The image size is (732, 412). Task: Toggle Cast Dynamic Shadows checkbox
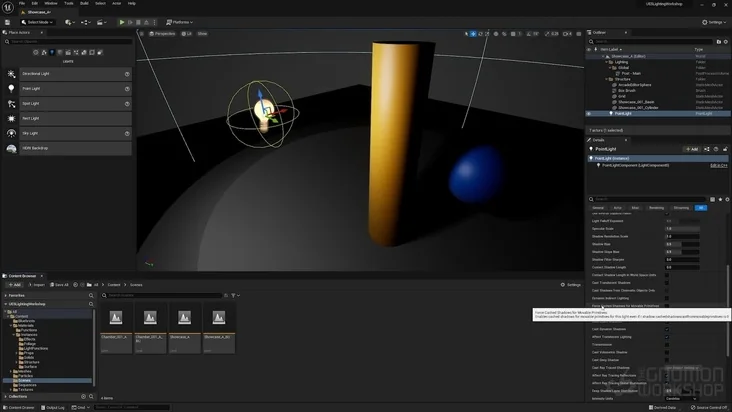pos(667,329)
